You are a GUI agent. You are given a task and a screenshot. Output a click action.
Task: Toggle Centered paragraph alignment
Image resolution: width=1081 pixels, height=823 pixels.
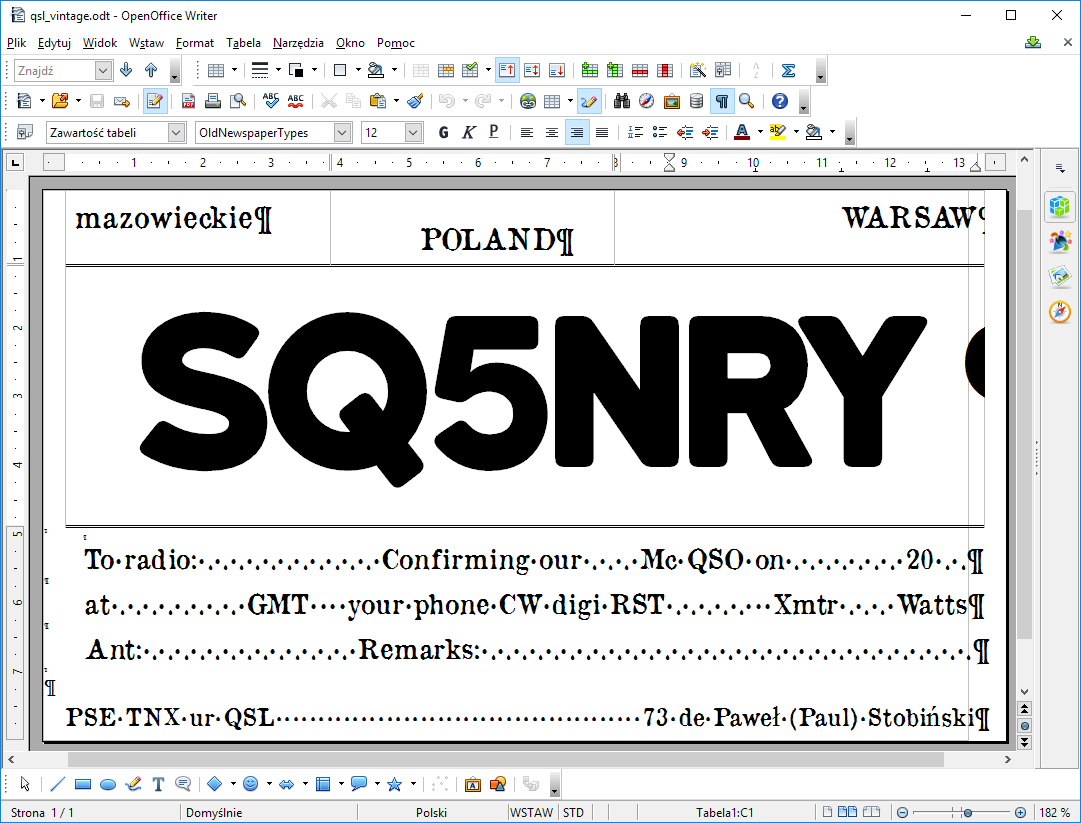[x=552, y=132]
